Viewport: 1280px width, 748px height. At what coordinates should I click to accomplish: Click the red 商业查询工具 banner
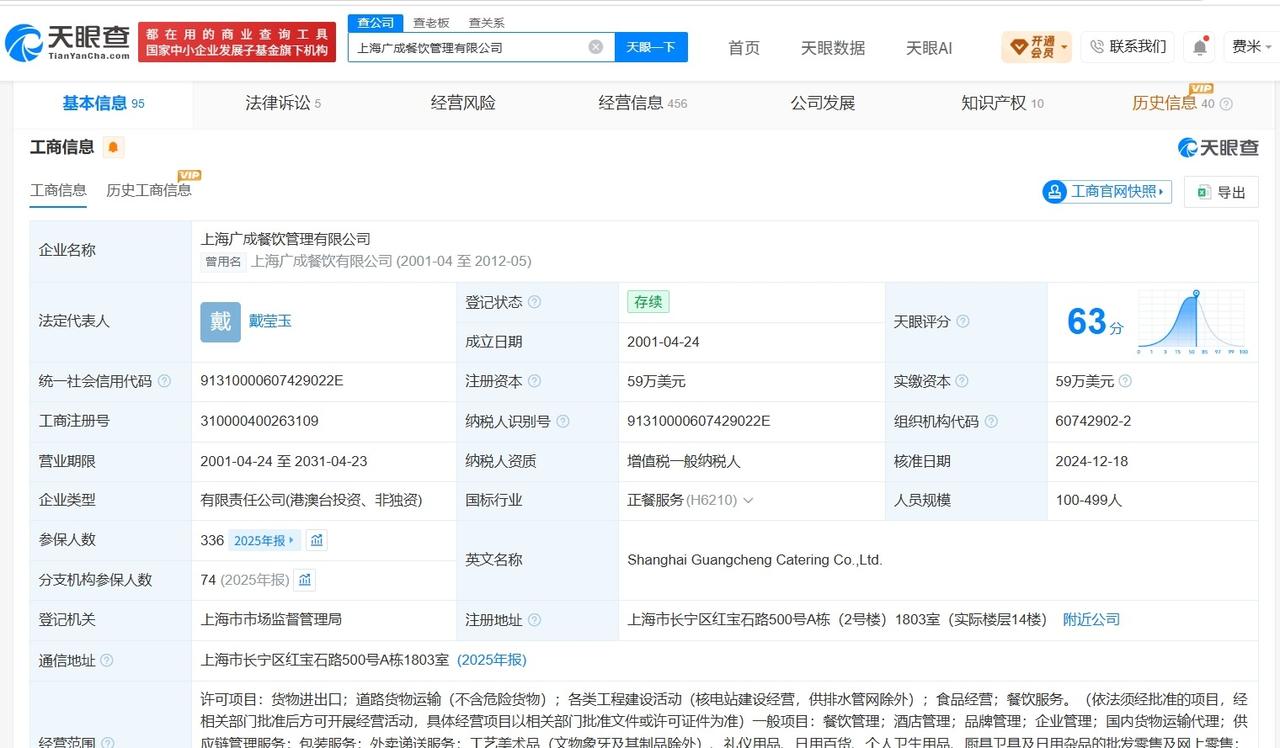pos(237,42)
